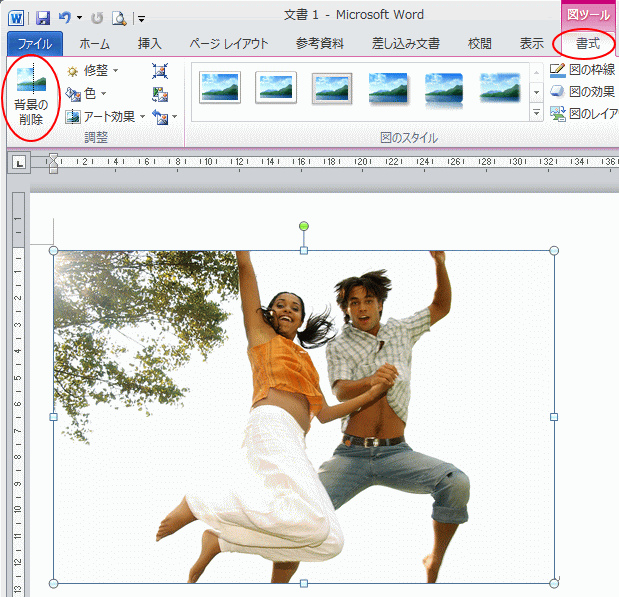Open Customize Quick Access Toolbar dropdown
This screenshot has width=619, height=597.
click(x=141, y=19)
